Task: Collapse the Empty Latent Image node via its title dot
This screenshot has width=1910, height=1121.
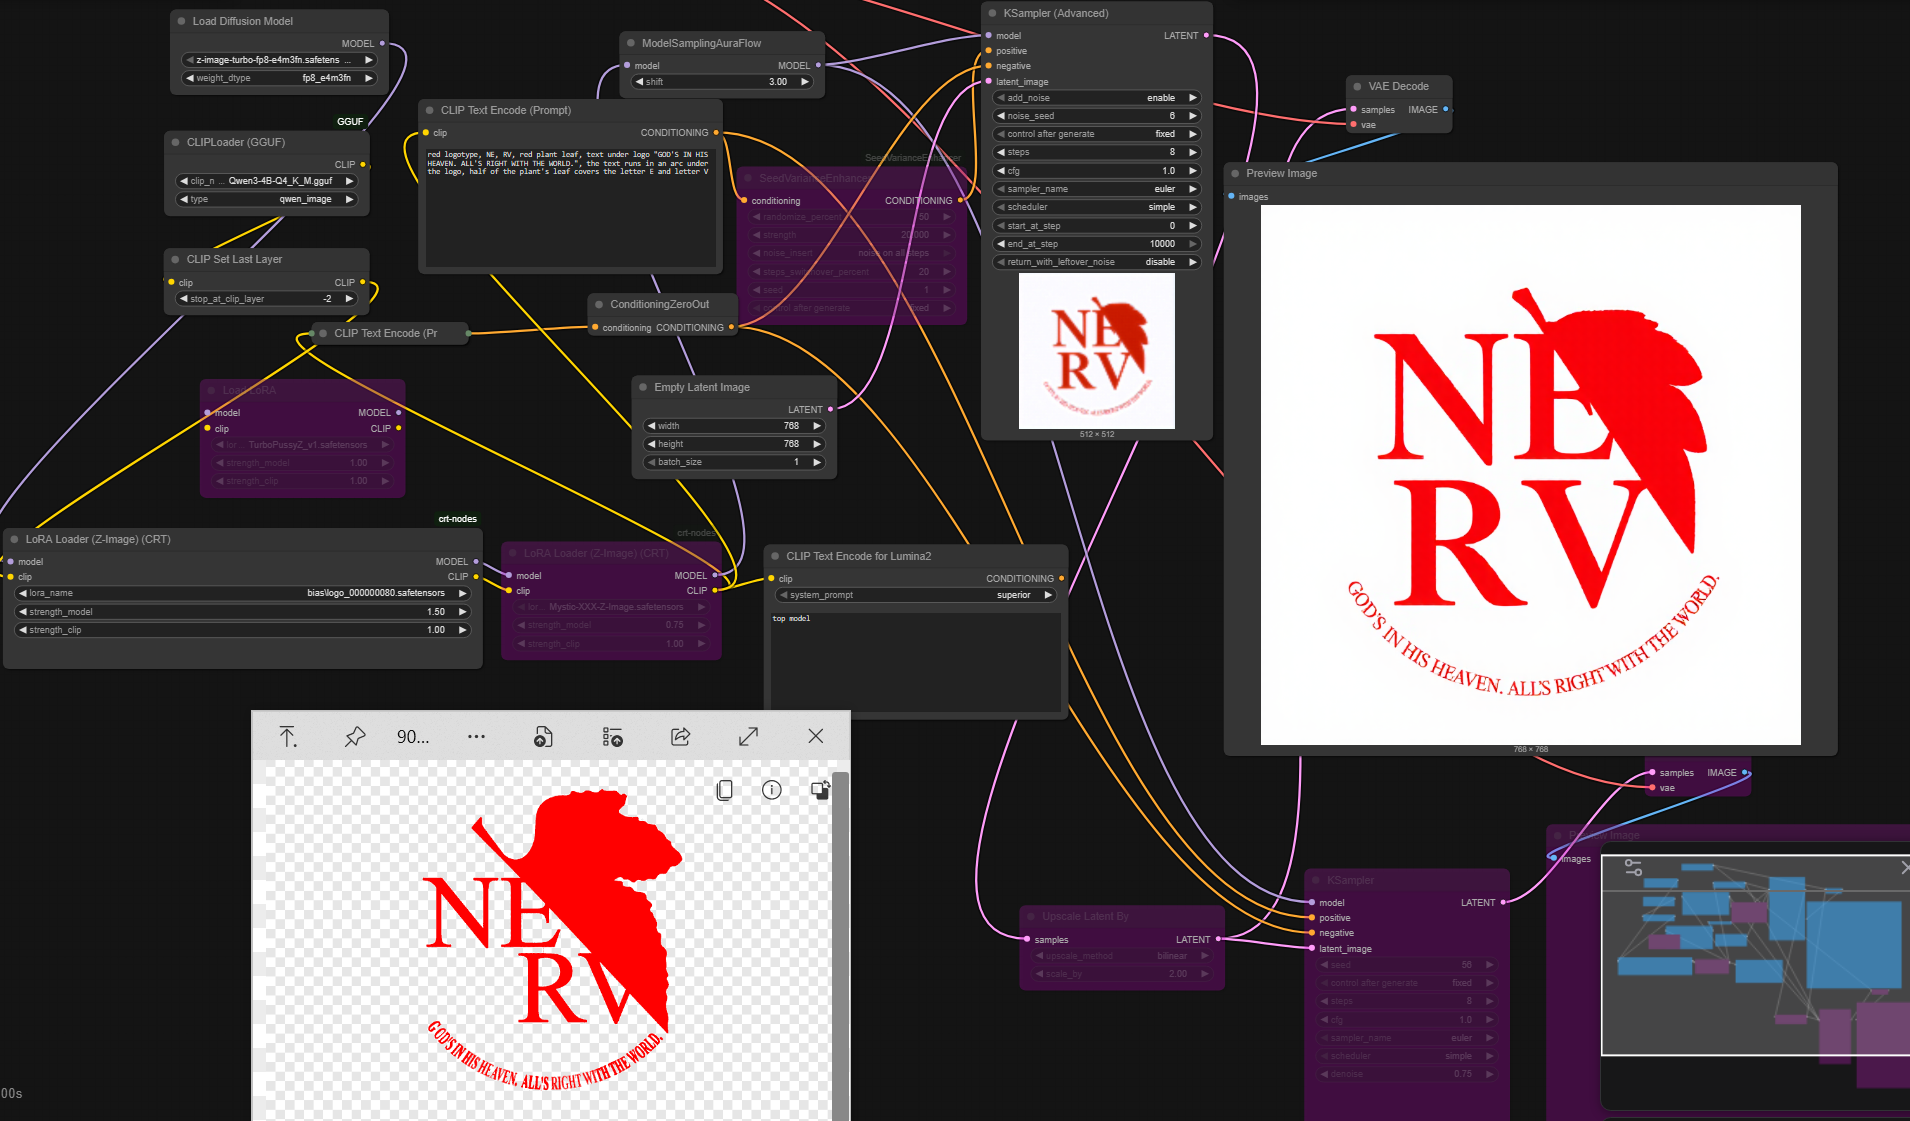Action: coord(643,387)
